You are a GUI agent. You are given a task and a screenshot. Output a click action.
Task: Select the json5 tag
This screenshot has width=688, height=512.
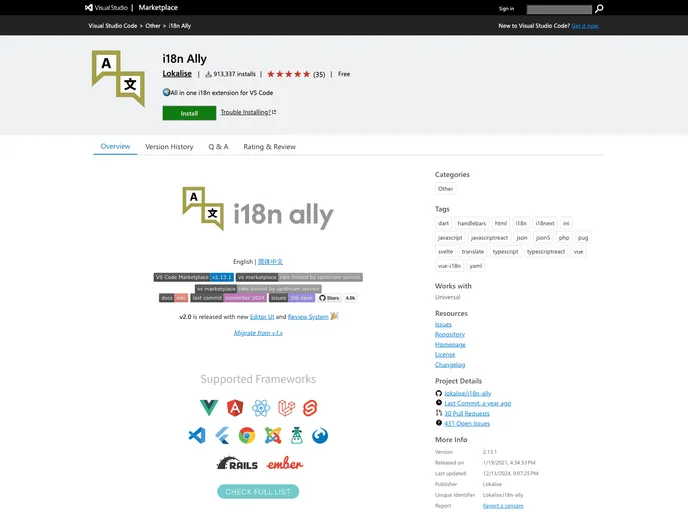point(543,238)
